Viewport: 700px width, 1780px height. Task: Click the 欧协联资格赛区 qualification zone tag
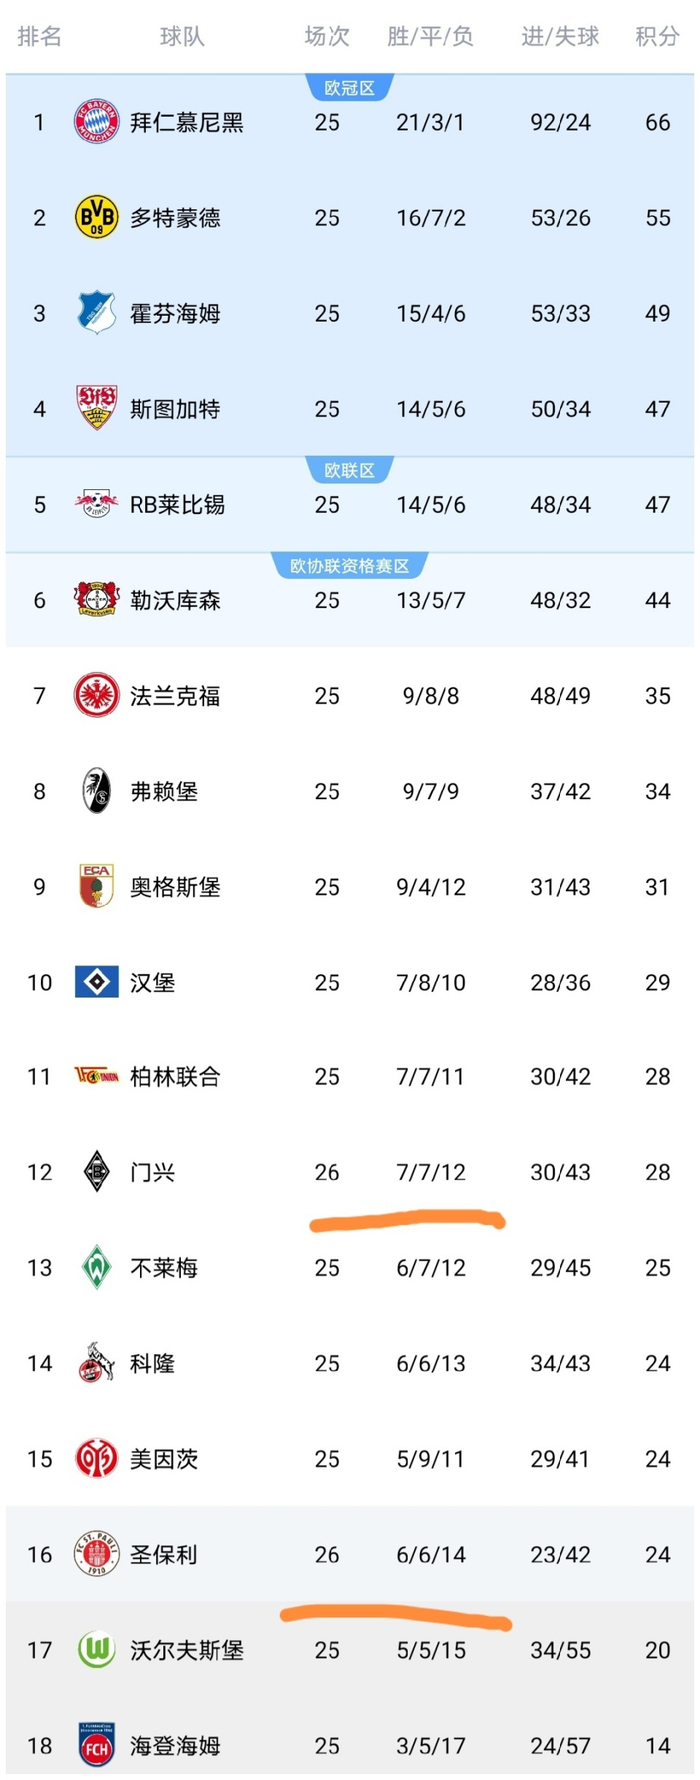click(350, 565)
